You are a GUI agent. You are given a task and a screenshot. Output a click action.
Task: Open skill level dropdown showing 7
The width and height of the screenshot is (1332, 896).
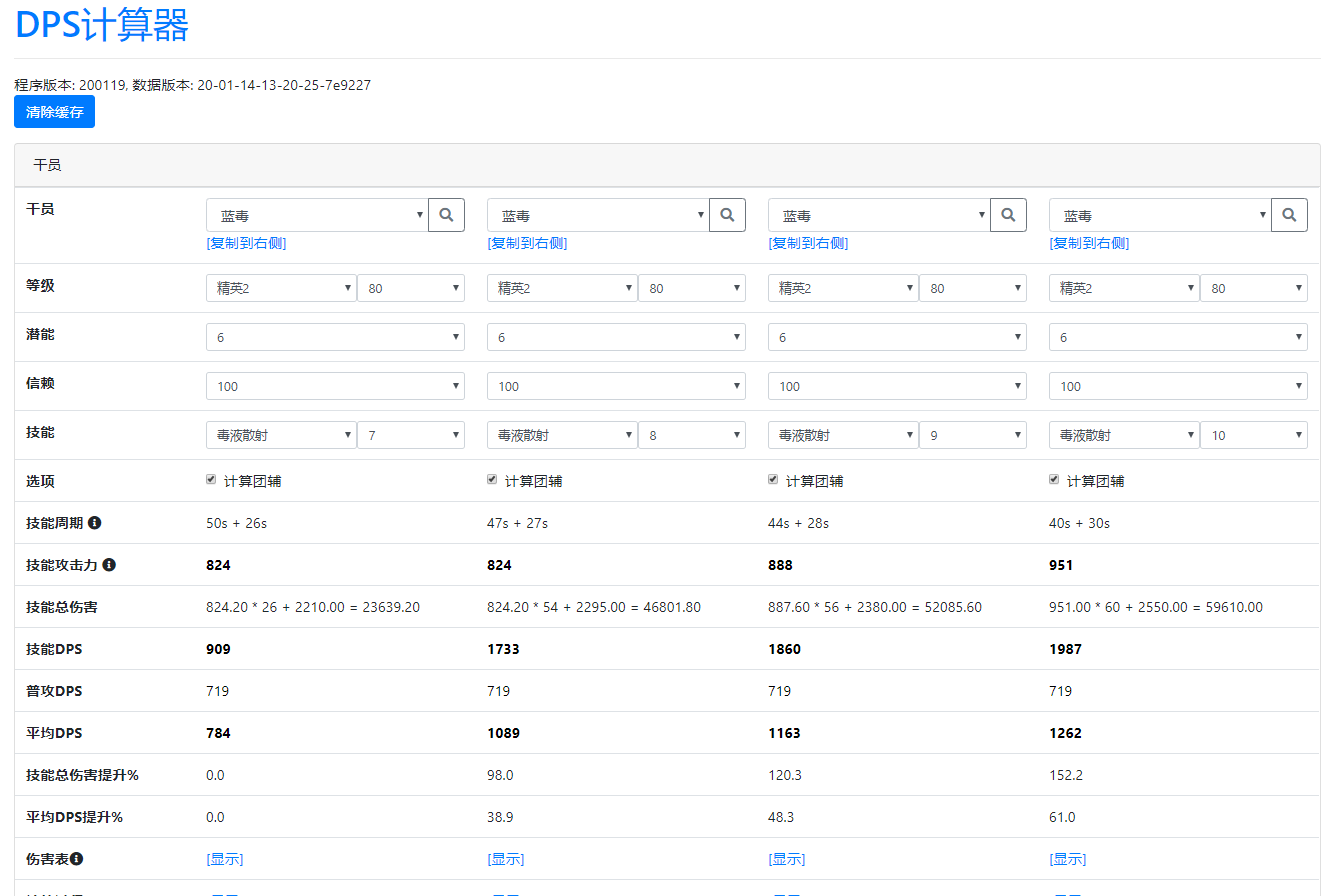coord(411,435)
